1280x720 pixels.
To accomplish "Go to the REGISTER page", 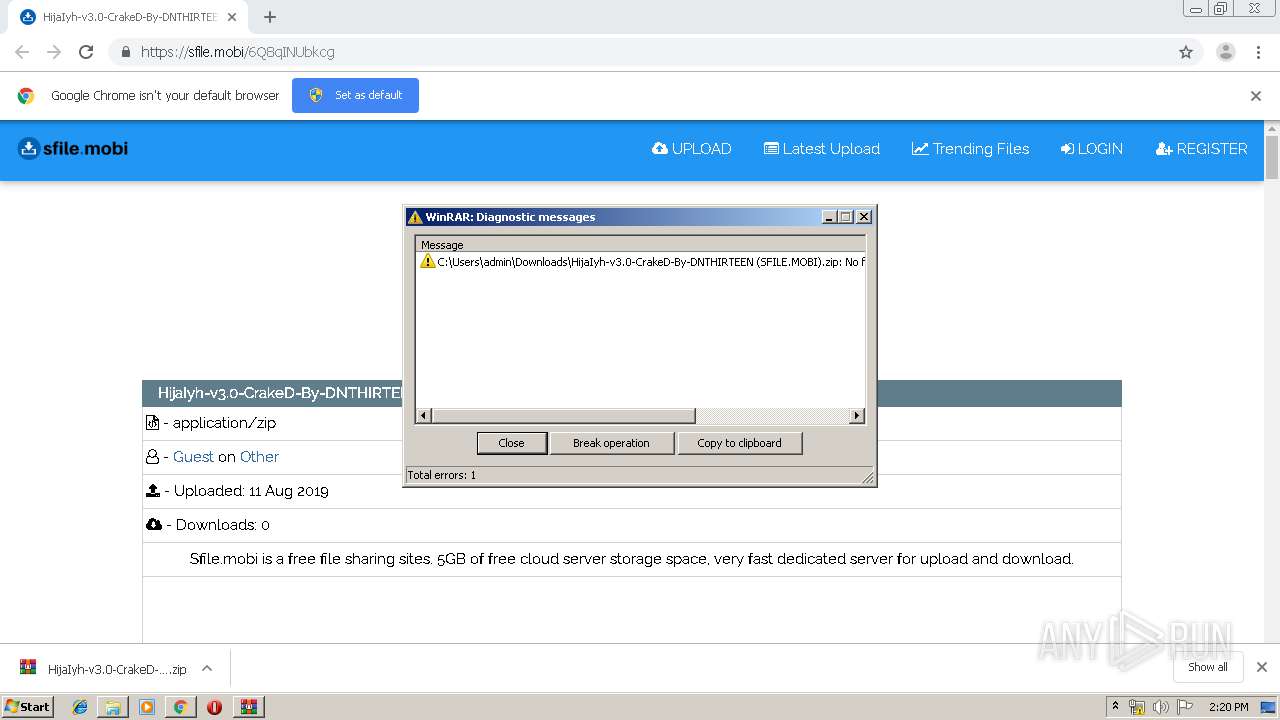I will [1202, 149].
